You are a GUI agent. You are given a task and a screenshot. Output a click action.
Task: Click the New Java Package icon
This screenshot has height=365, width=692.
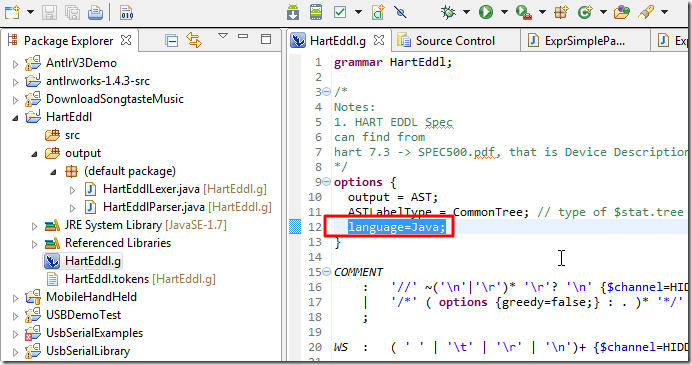pyautogui.click(x=561, y=12)
